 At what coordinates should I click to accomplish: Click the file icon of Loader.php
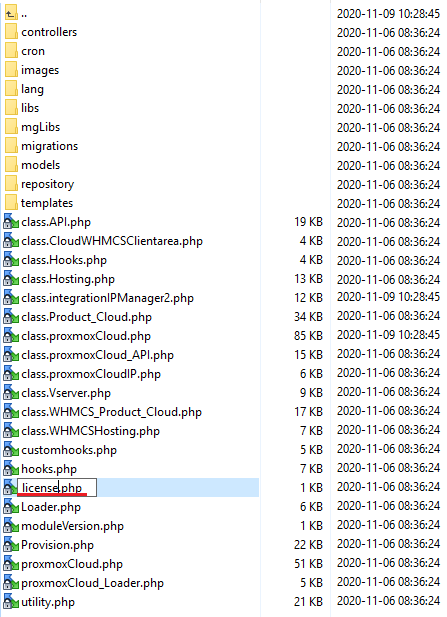click(11, 506)
